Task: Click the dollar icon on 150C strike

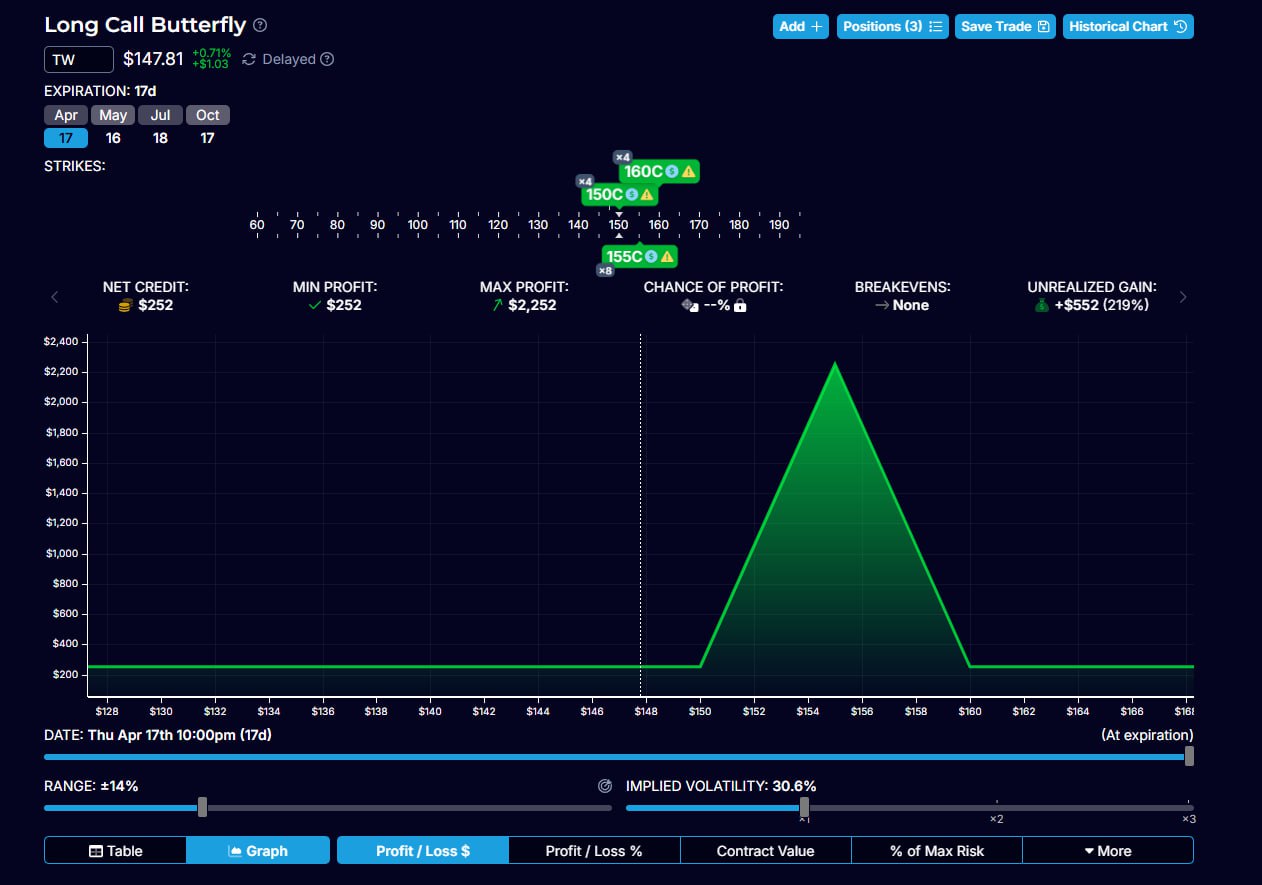Action: tap(632, 195)
